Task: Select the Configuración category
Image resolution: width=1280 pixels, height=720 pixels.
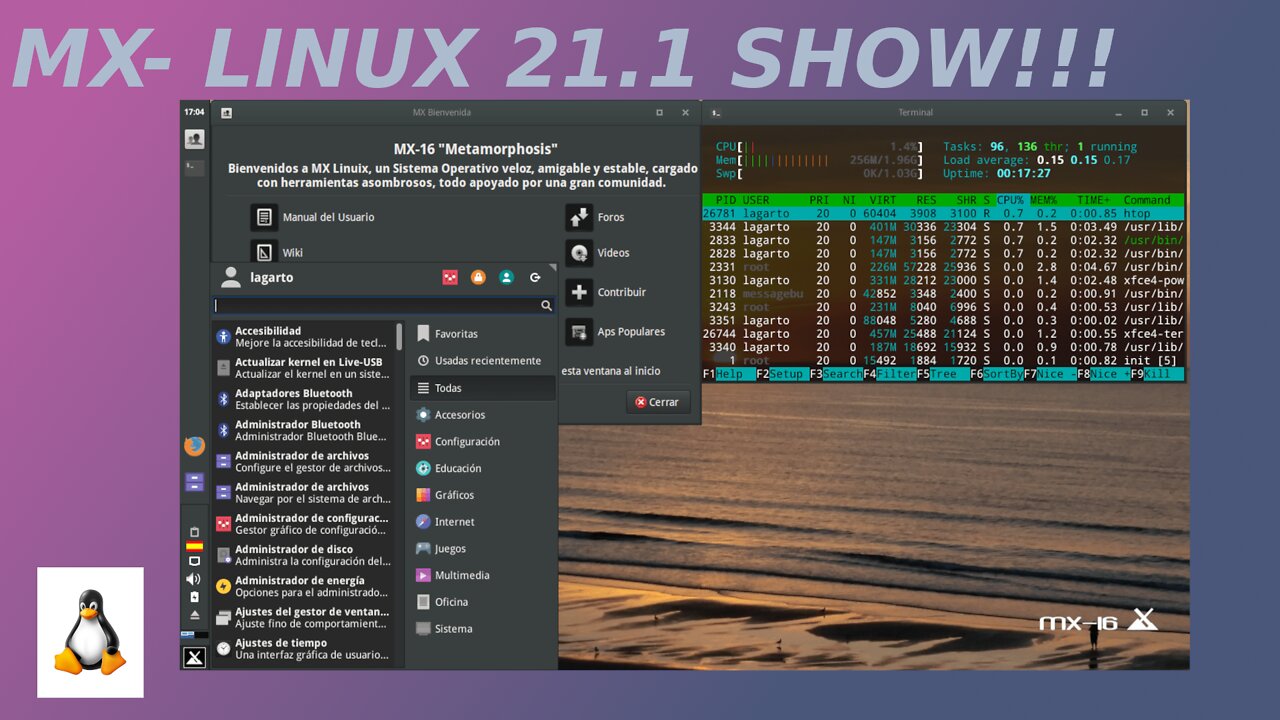Action: [x=483, y=441]
